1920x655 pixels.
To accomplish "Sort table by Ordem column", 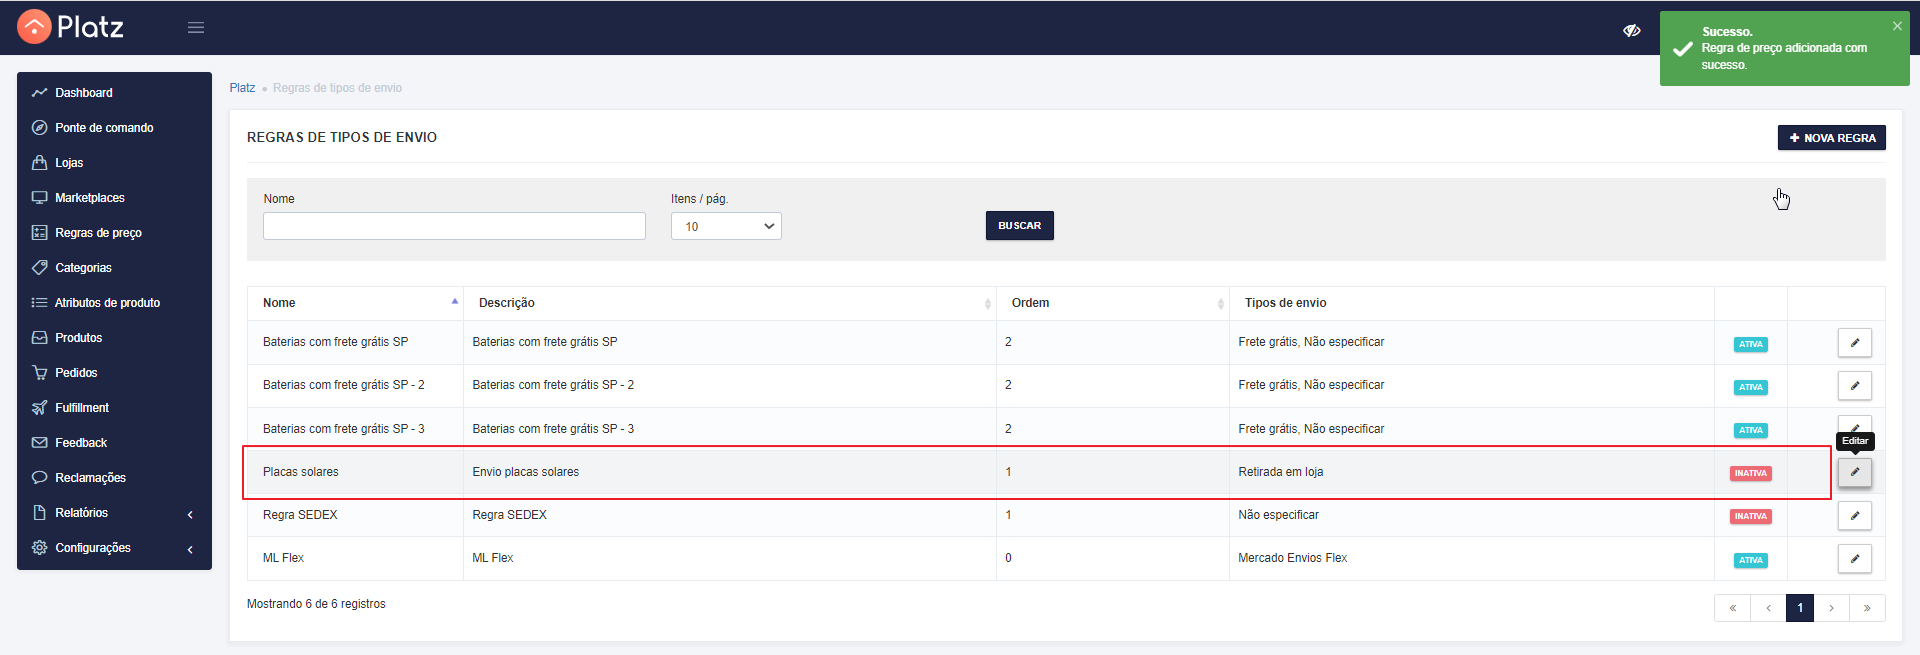I will coord(1113,303).
